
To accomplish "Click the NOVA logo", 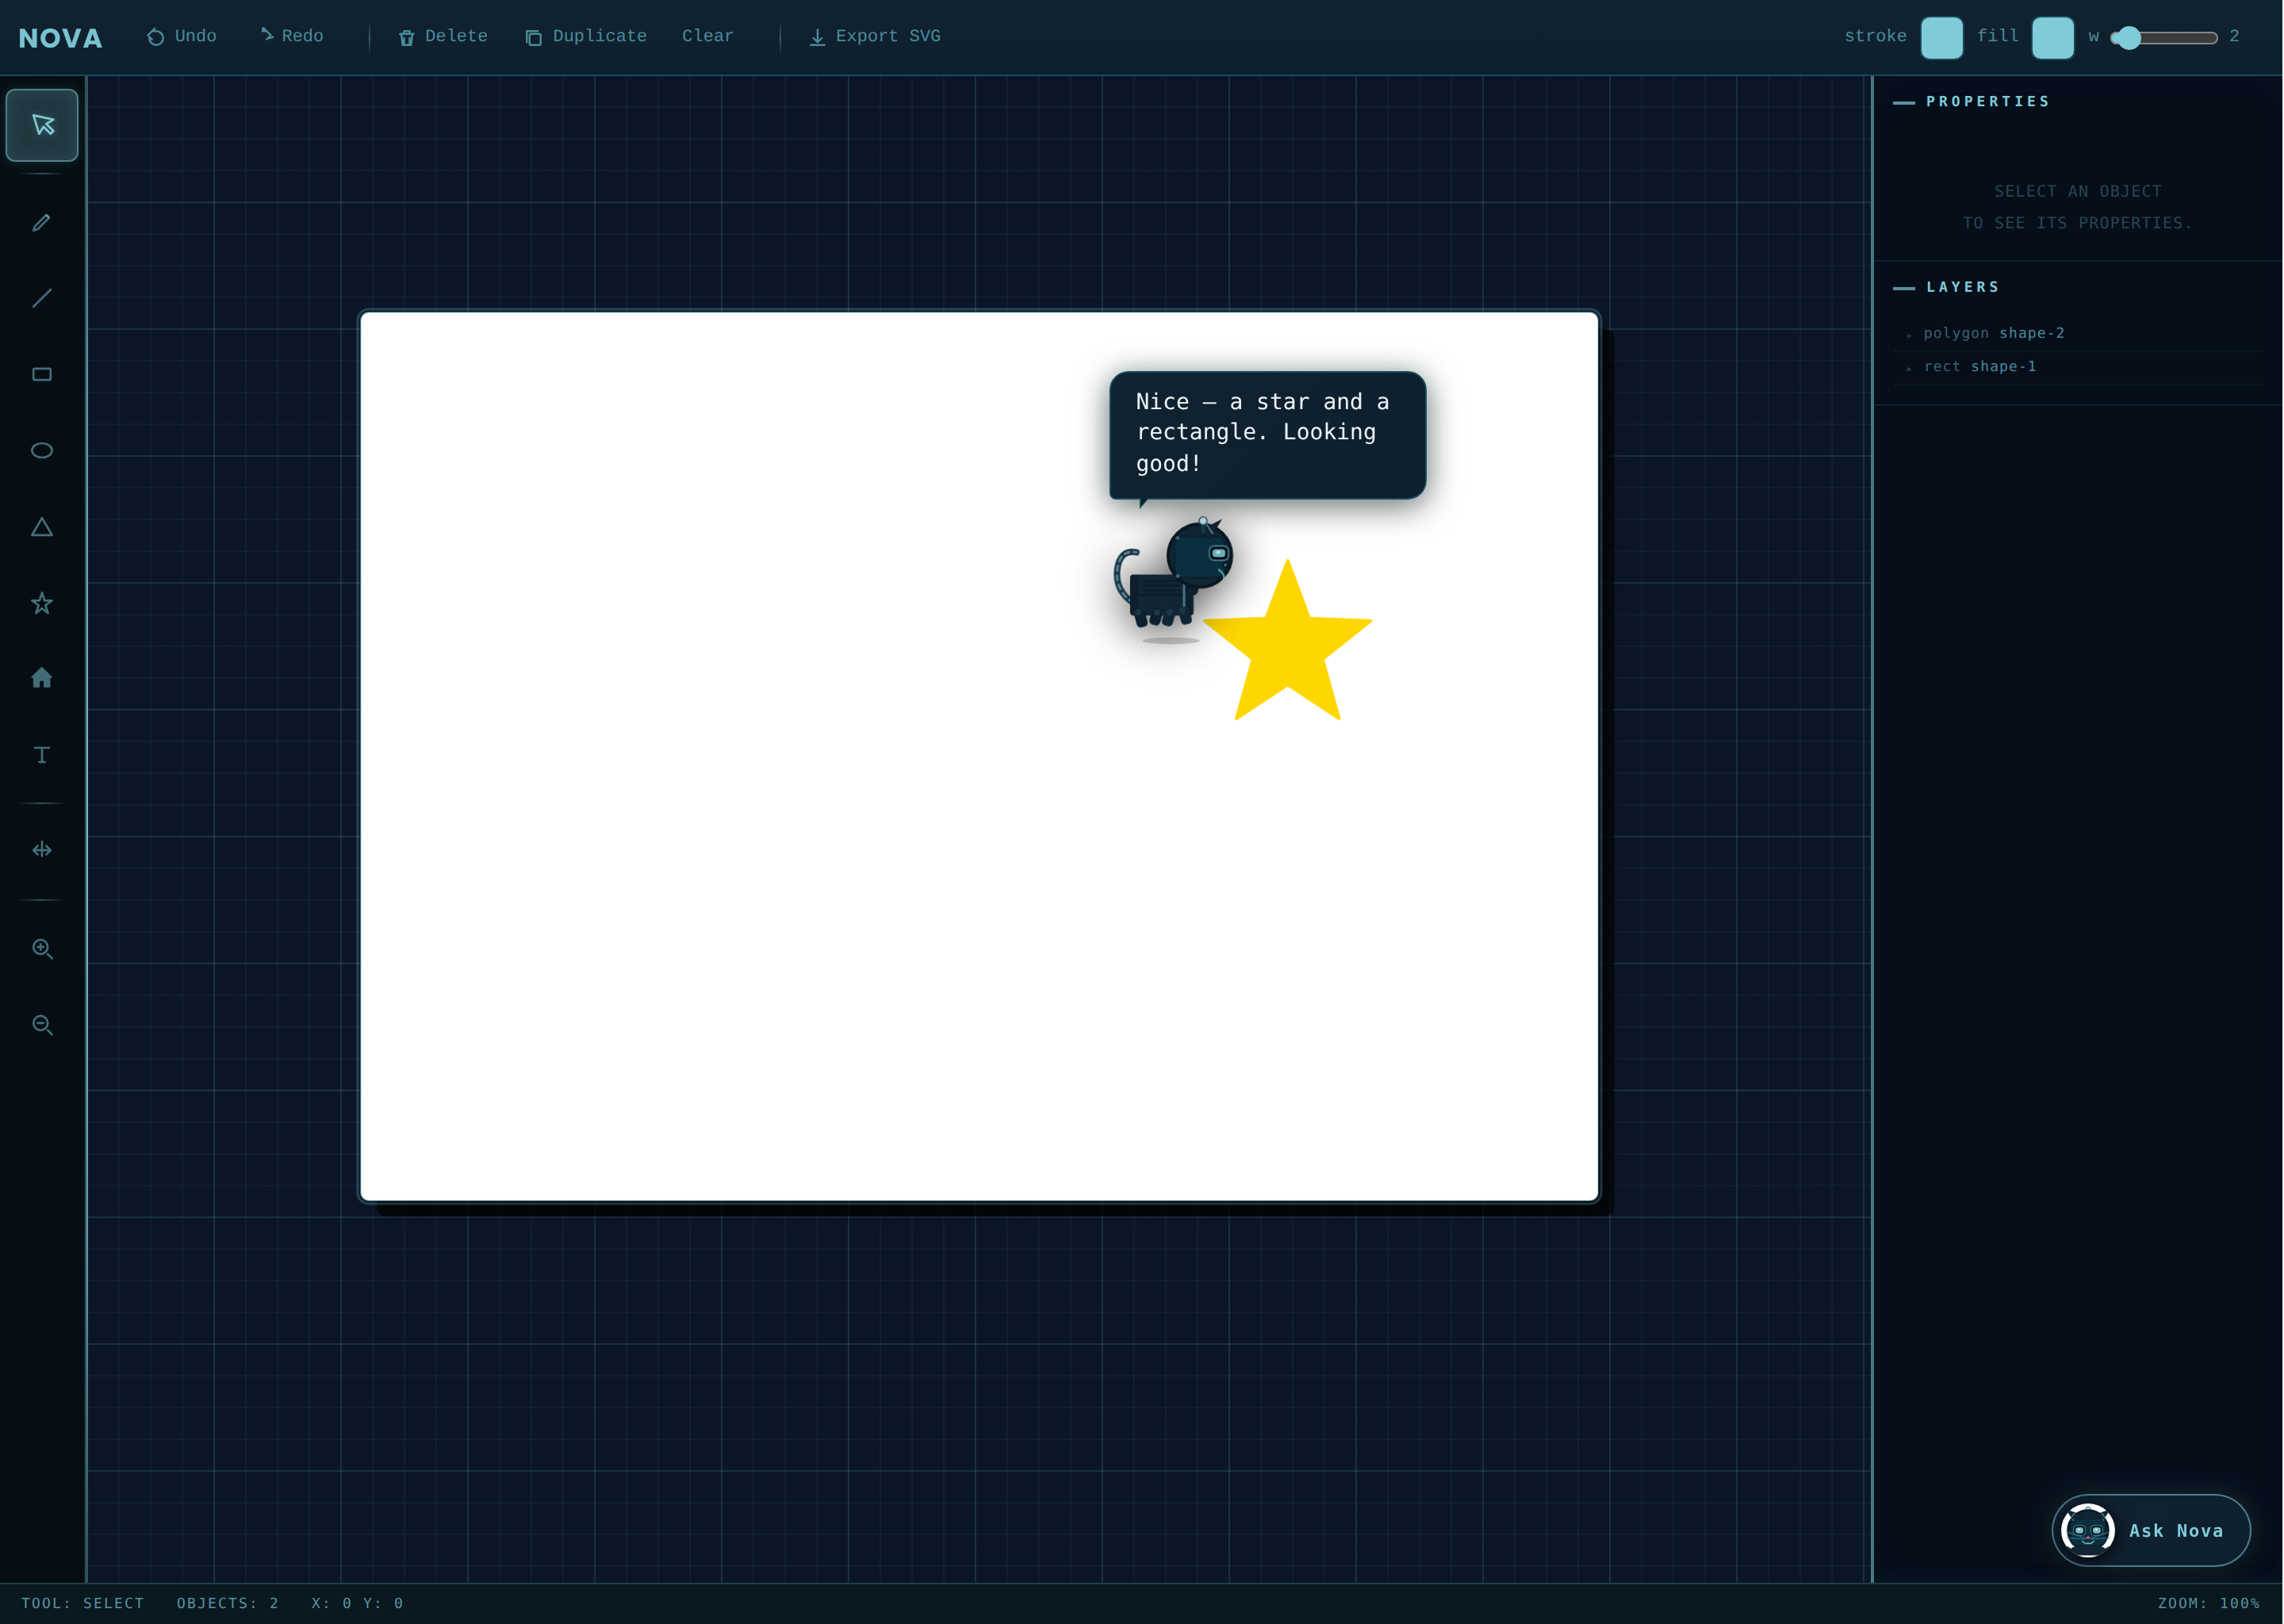I will pyautogui.click(x=60, y=38).
